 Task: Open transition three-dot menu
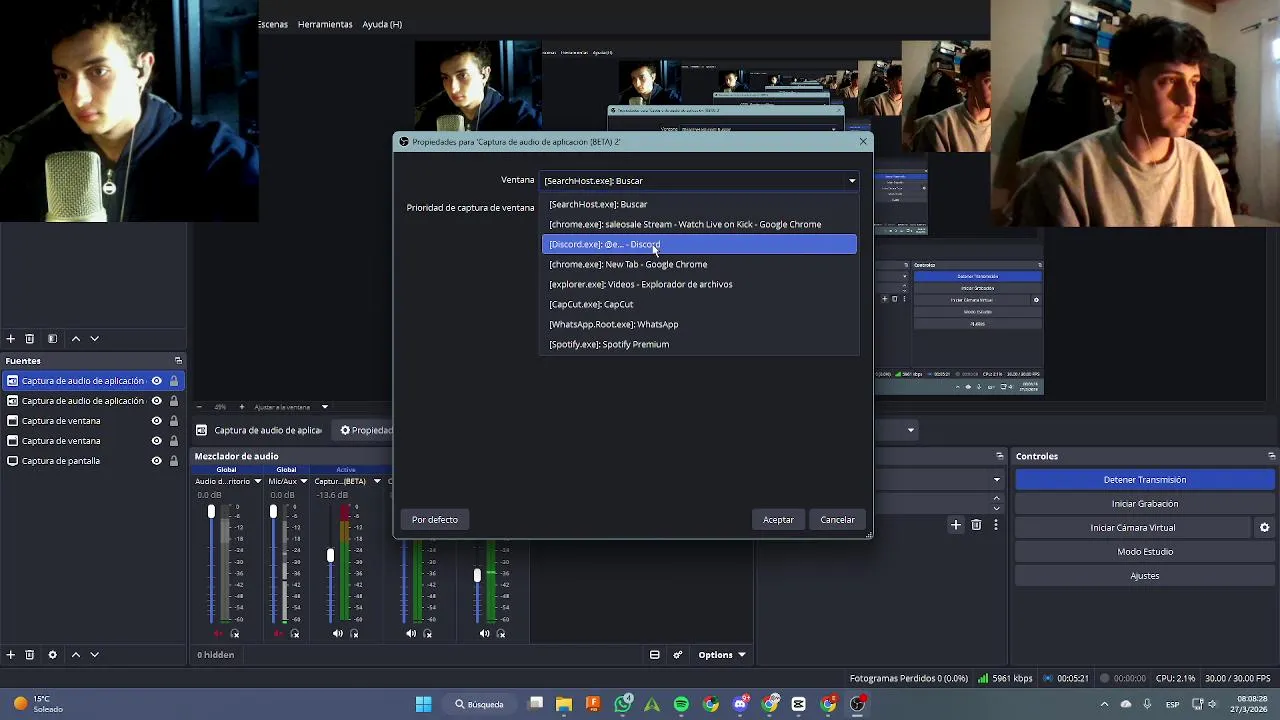995,525
